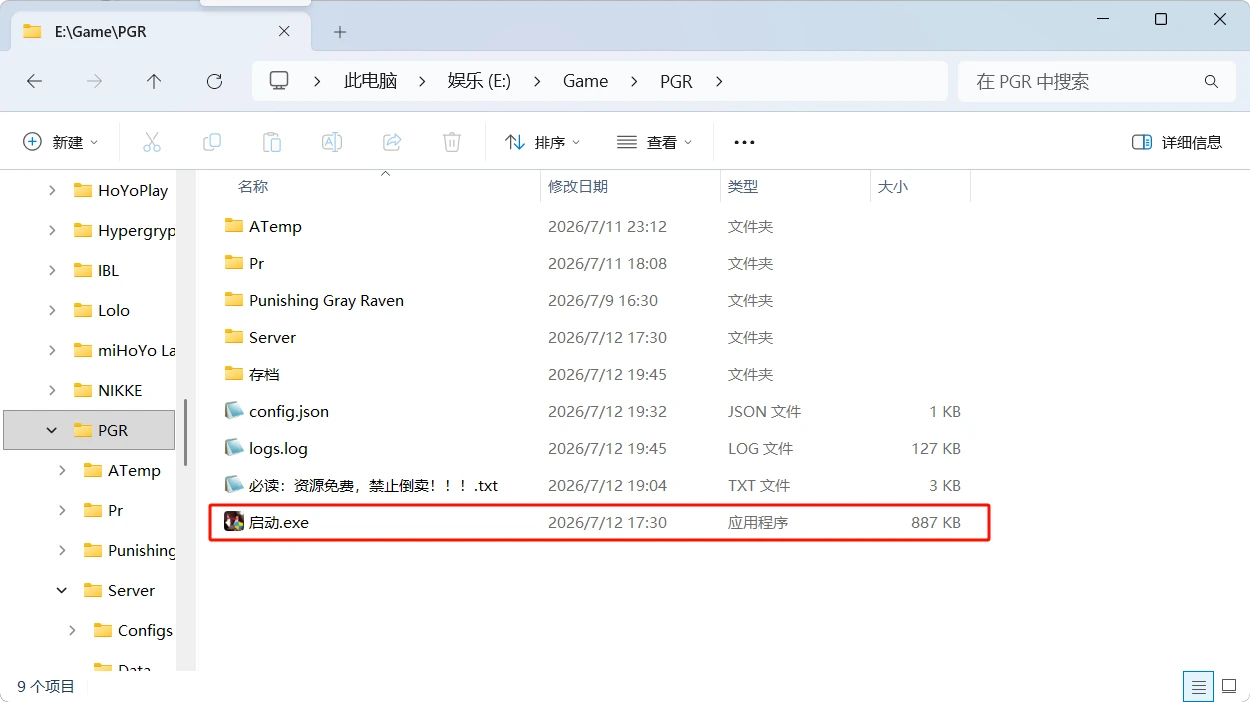Collapse the Server tree node
Image resolution: width=1250 pixels, height=702 pixels.
(x=62, y=590)
